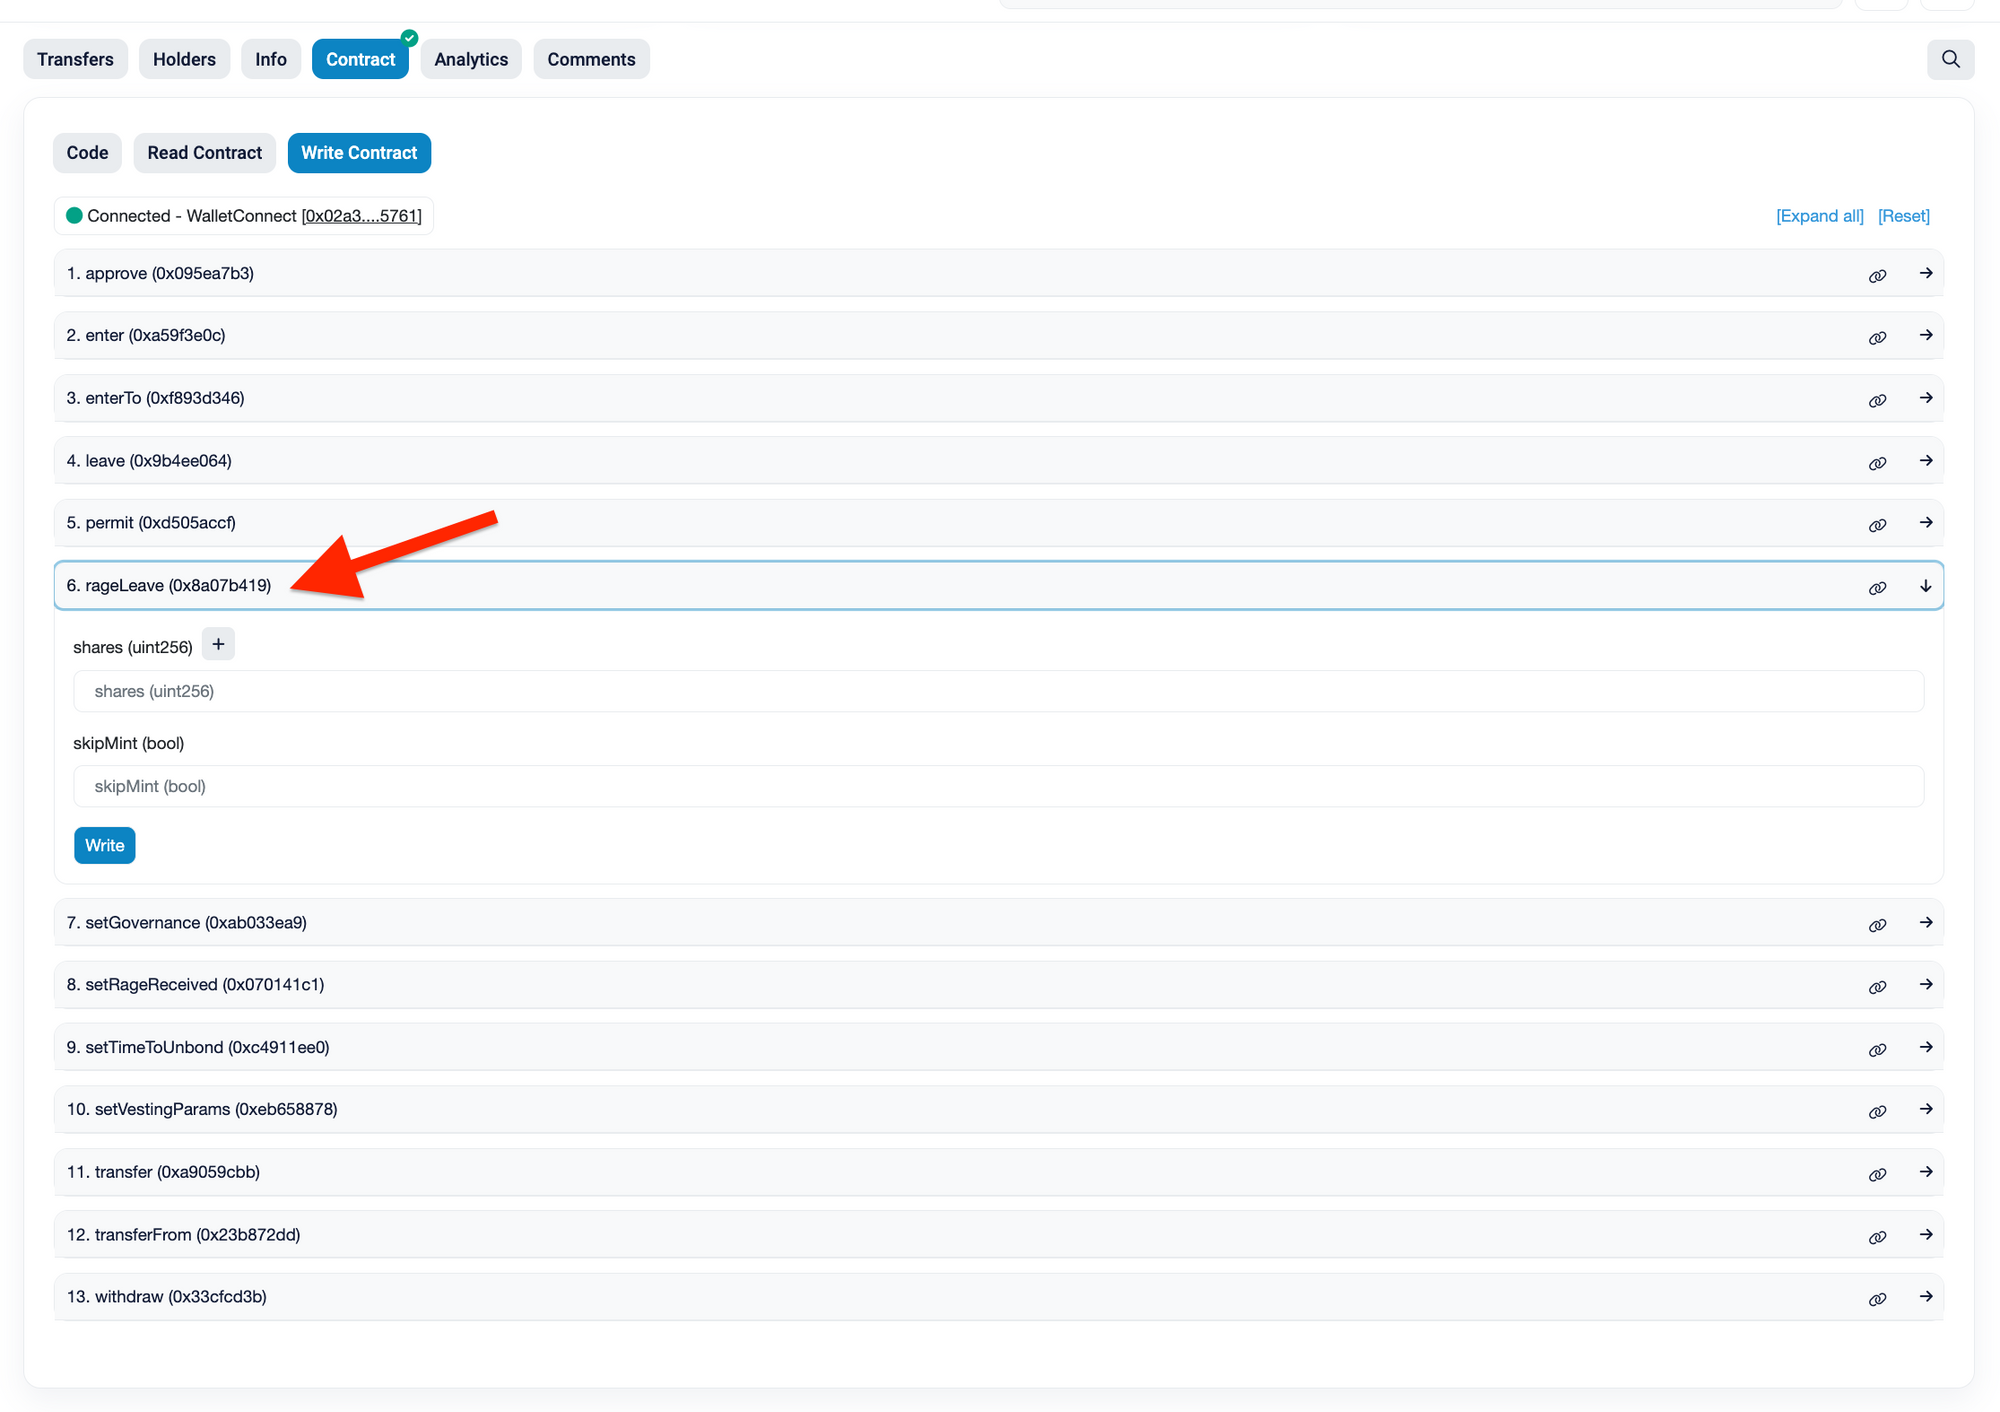Copy permalink icon for withdraw function
This screenshot has height=1412, width=2000.
coord(1877,1299)
